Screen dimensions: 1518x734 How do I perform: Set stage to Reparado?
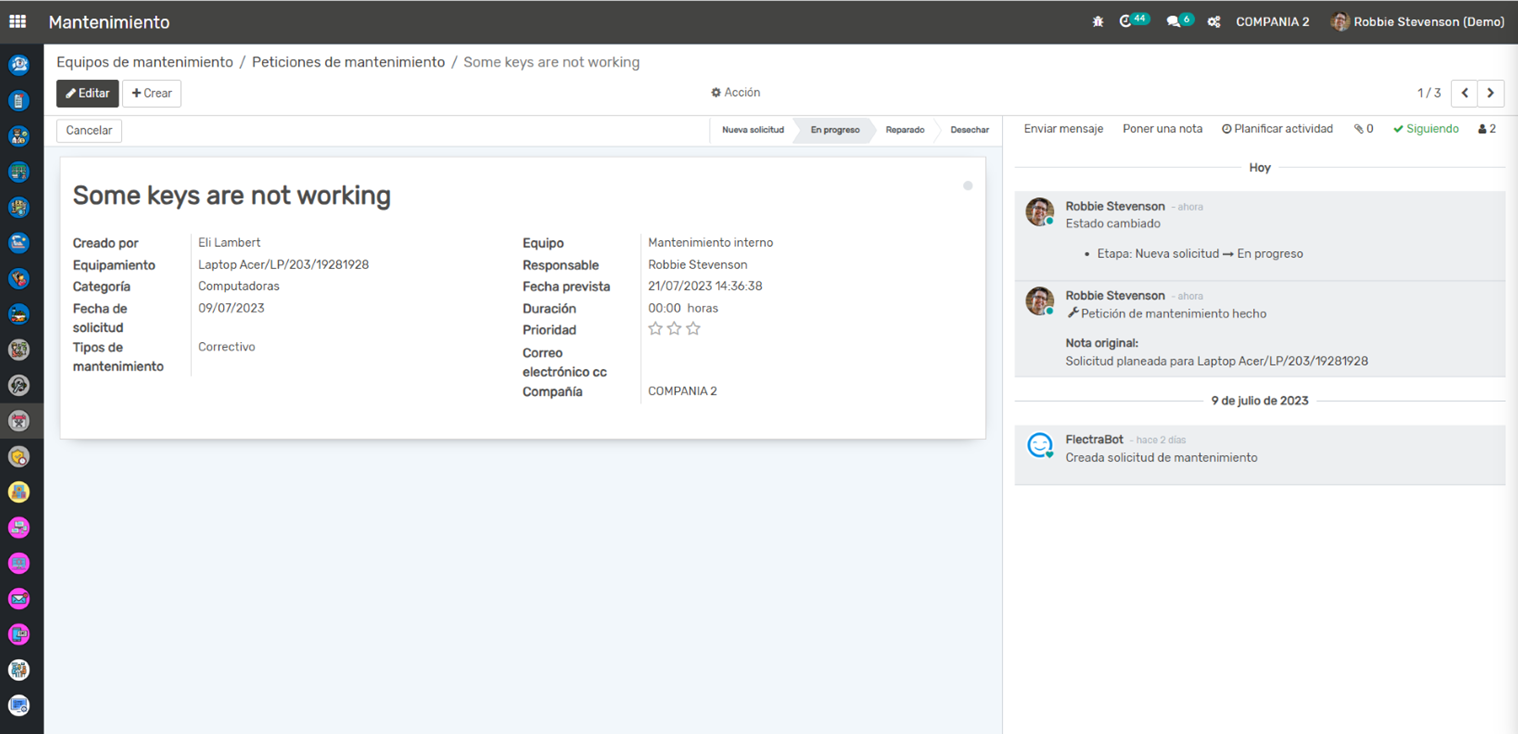[904, 130]
